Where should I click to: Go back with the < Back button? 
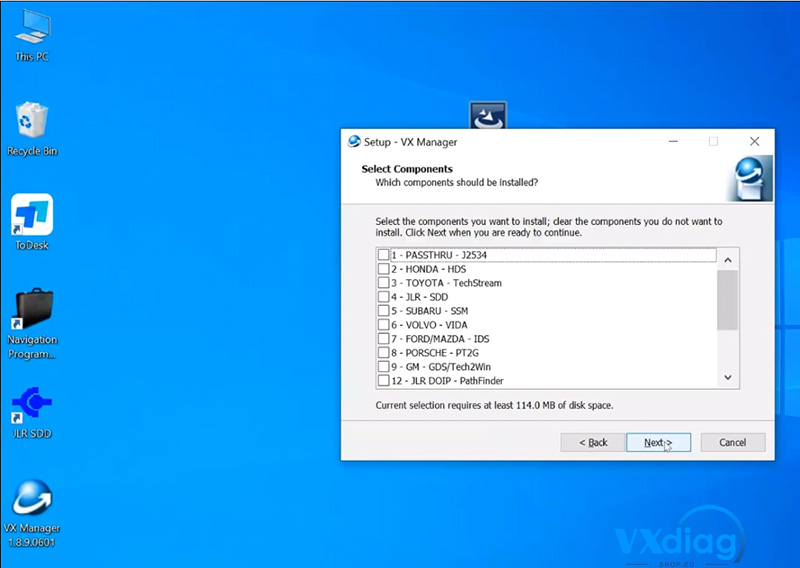coord(593,442)
